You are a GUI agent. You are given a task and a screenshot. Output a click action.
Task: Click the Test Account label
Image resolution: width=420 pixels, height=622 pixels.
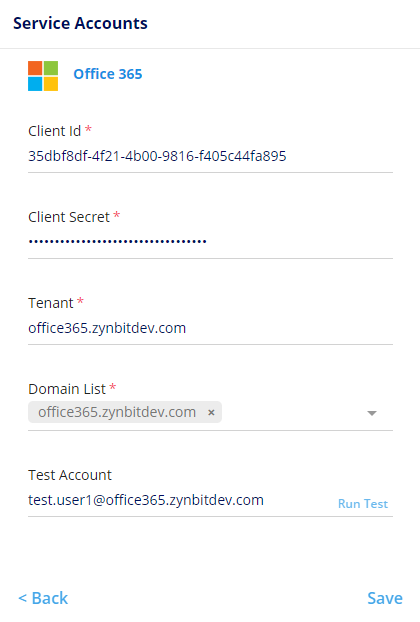click(x=70, y=475)
